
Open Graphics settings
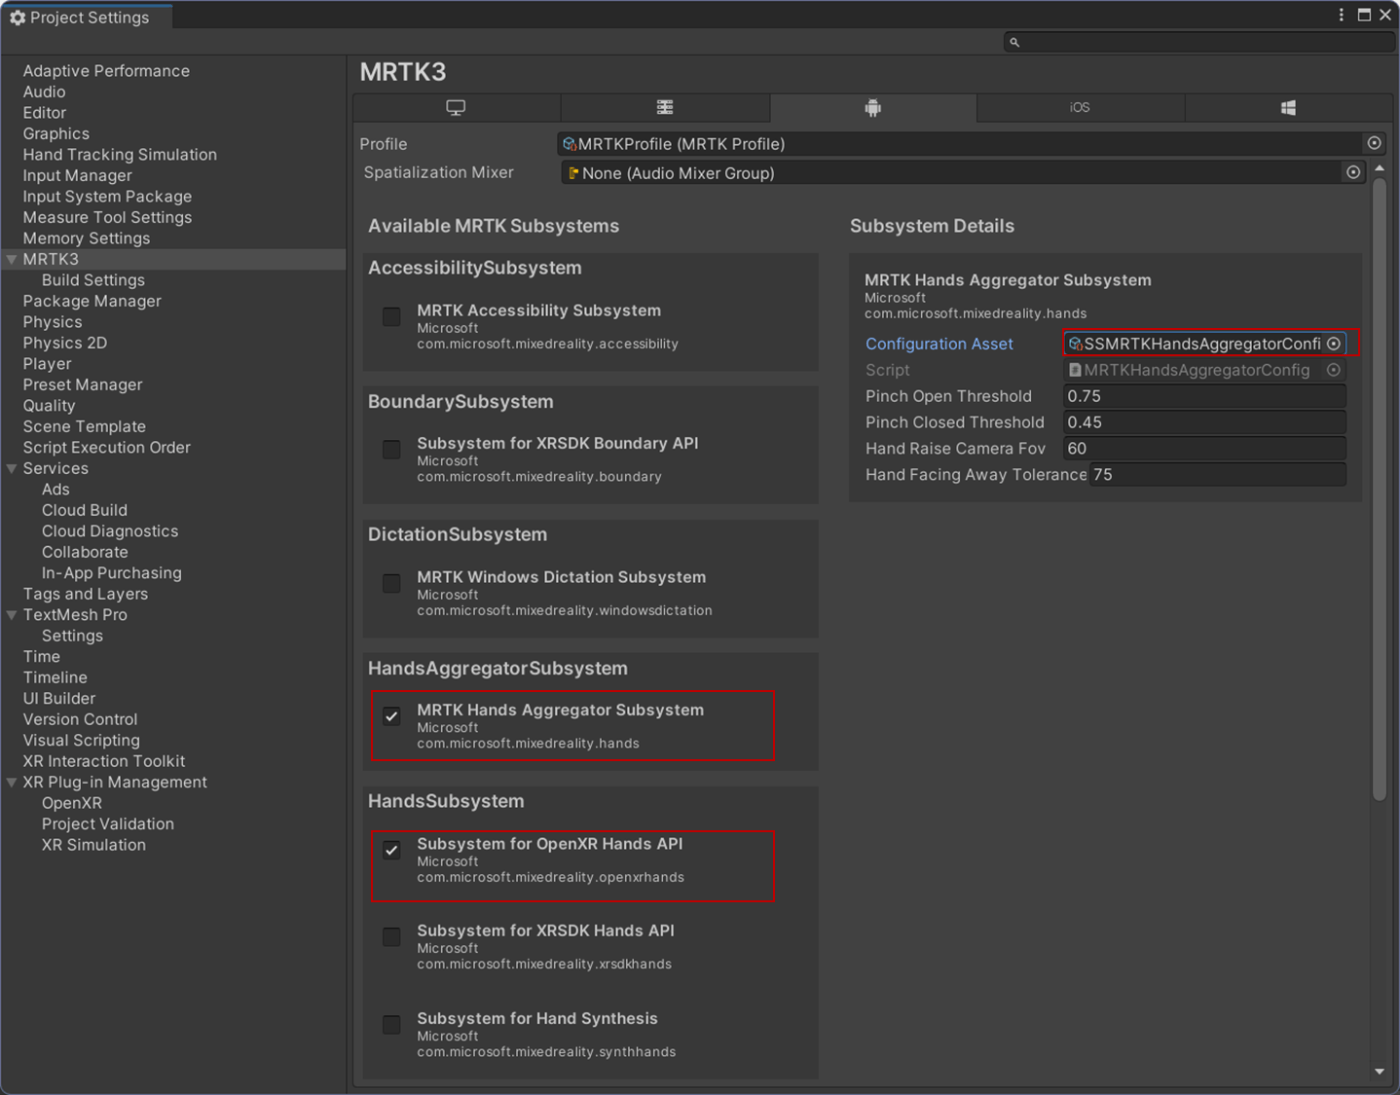(x=56, y=134)
